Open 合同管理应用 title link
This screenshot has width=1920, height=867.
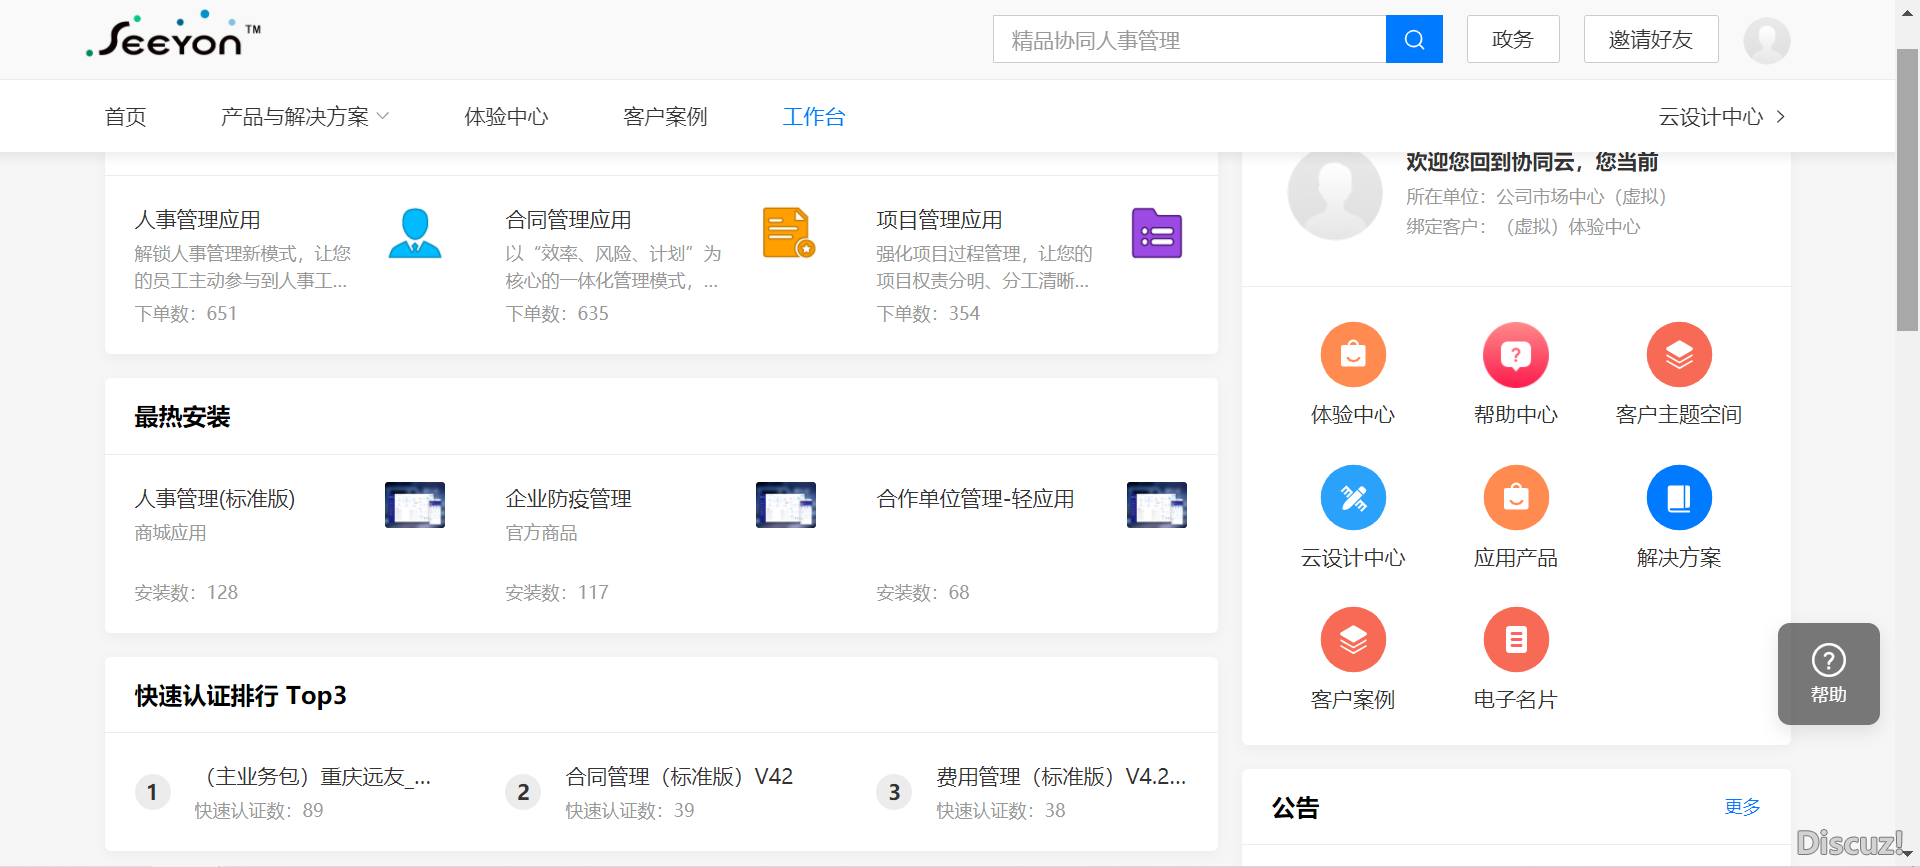[569, 220]
